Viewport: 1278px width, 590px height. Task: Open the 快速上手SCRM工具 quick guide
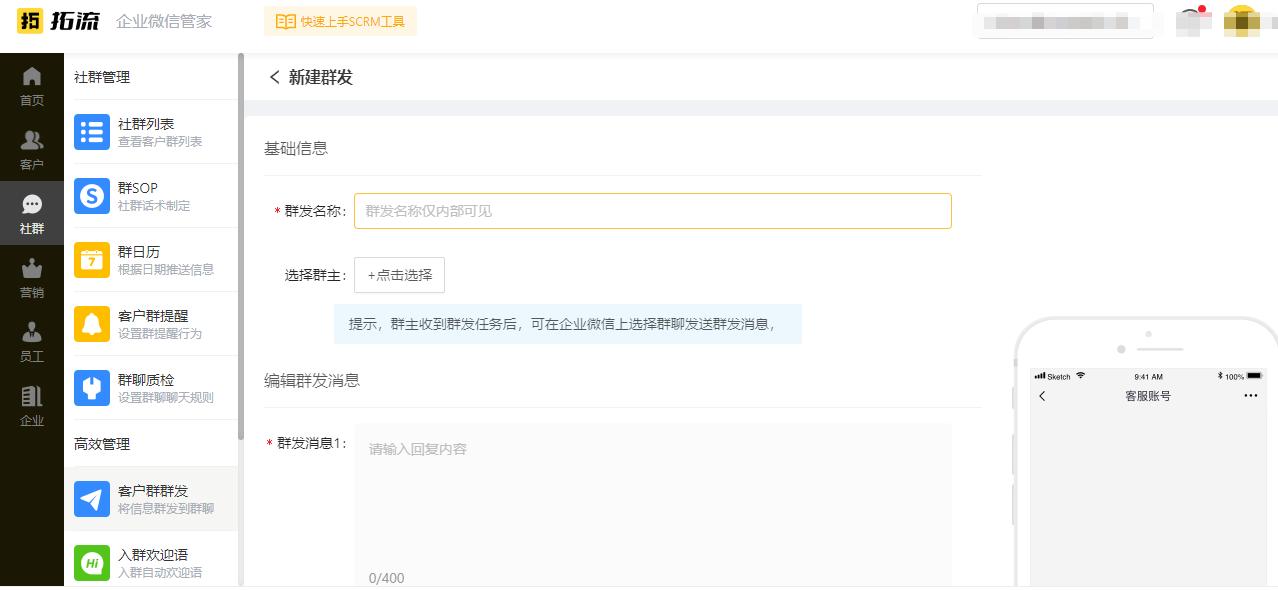click(340, 20)
